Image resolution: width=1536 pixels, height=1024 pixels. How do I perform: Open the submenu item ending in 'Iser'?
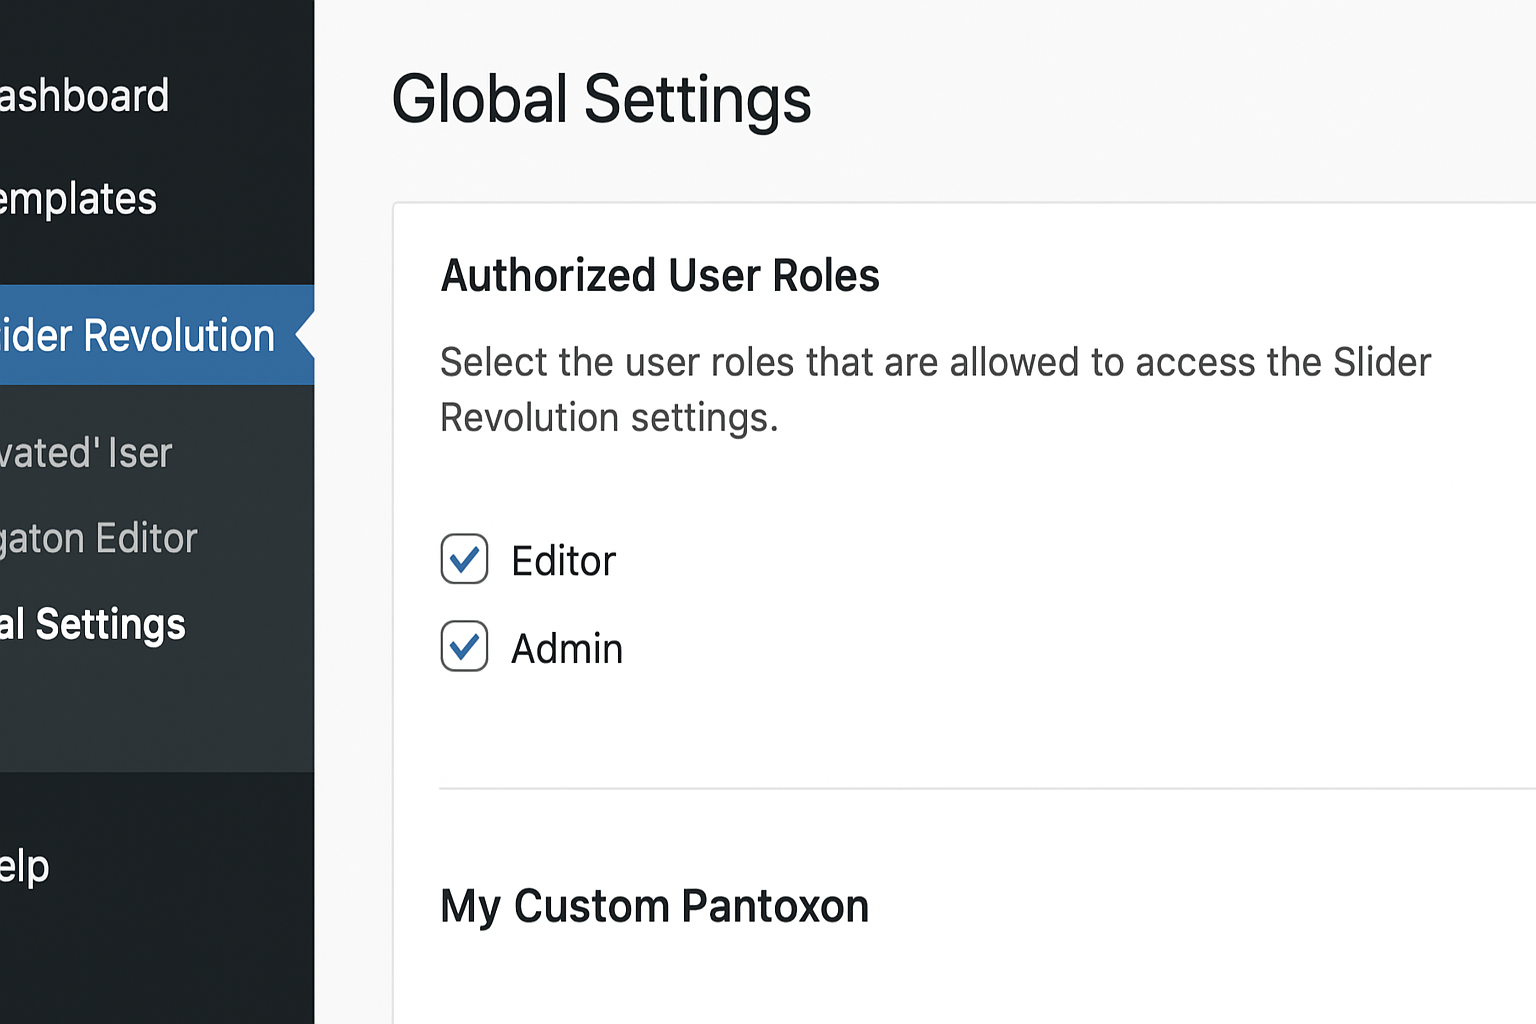coord(86,453)
